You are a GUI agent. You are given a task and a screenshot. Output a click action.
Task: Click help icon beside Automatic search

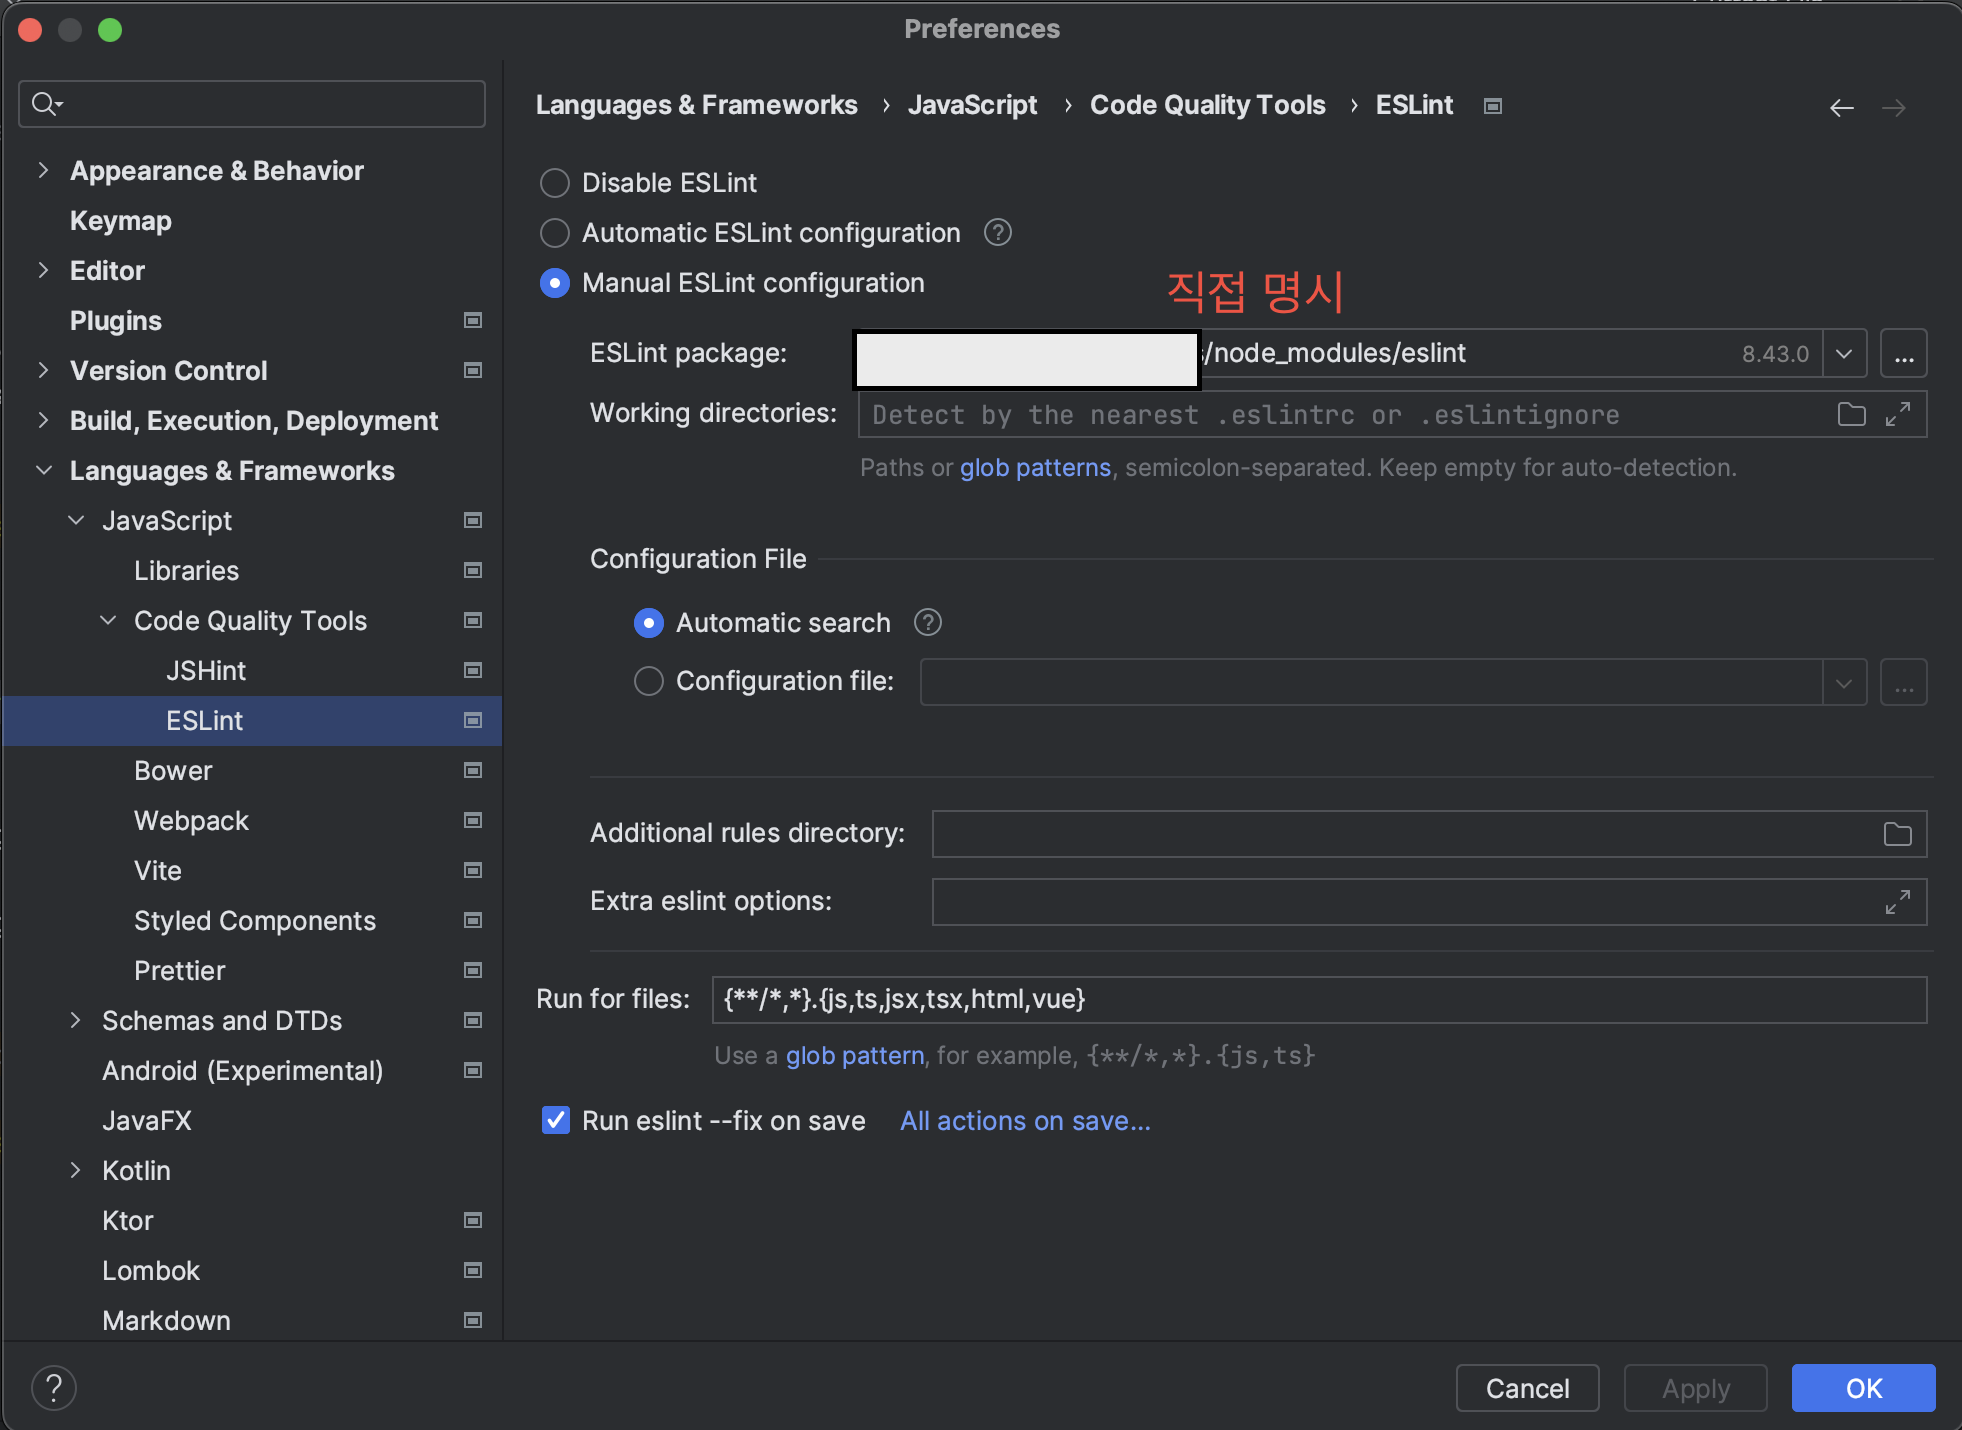927,623
